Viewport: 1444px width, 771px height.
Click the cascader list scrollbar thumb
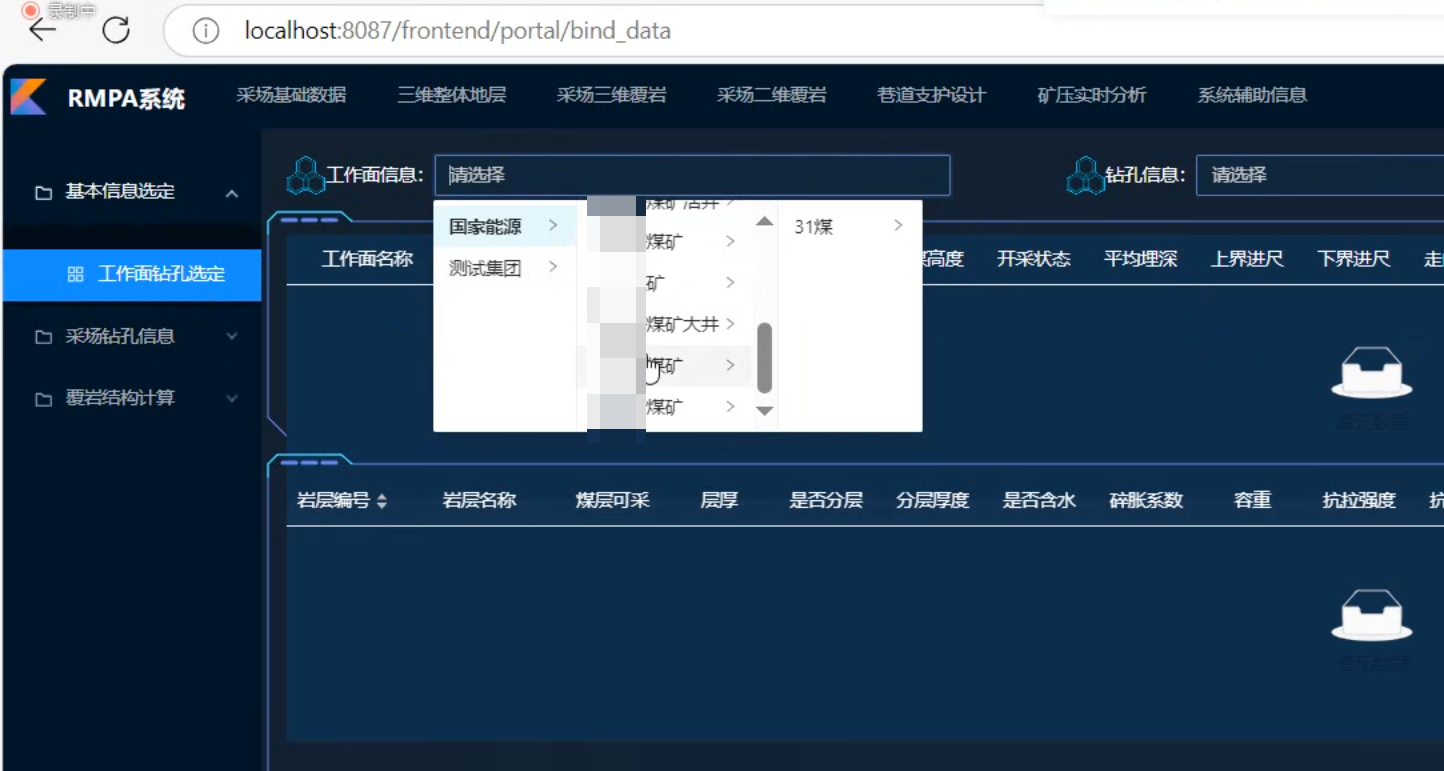[764, 358]
